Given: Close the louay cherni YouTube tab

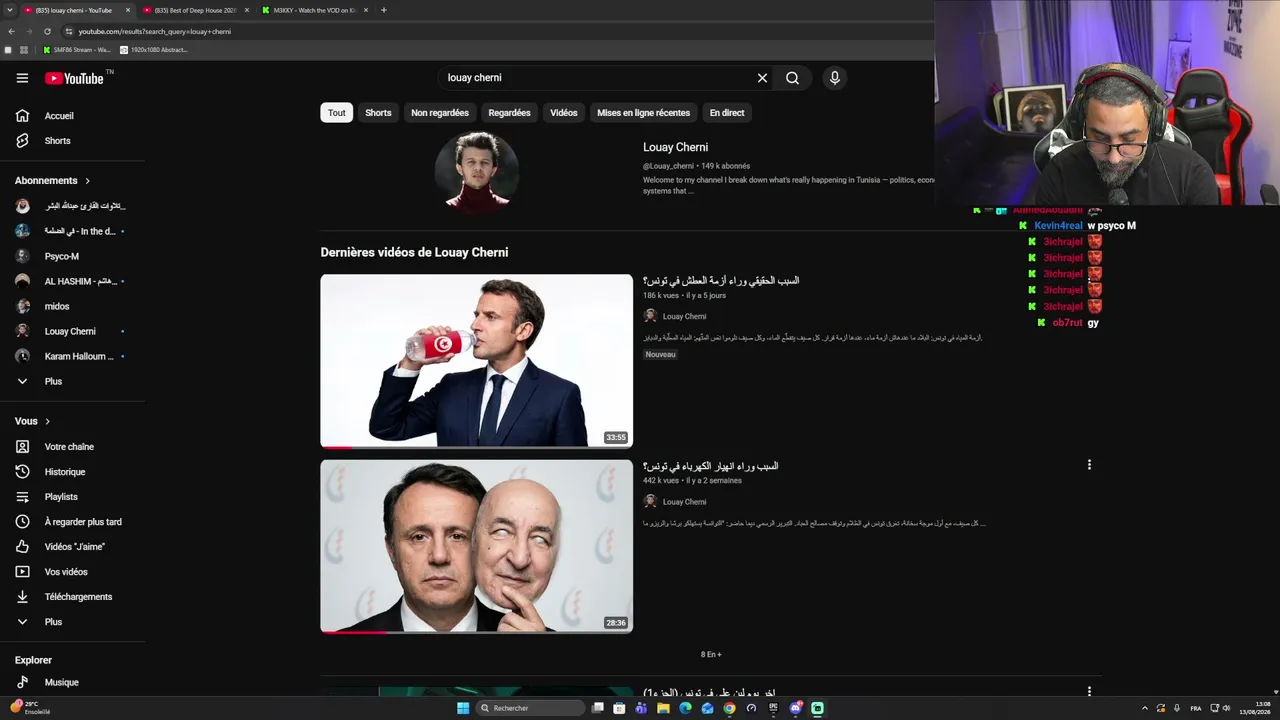Looking at the screenshot, I should (128, 10).
